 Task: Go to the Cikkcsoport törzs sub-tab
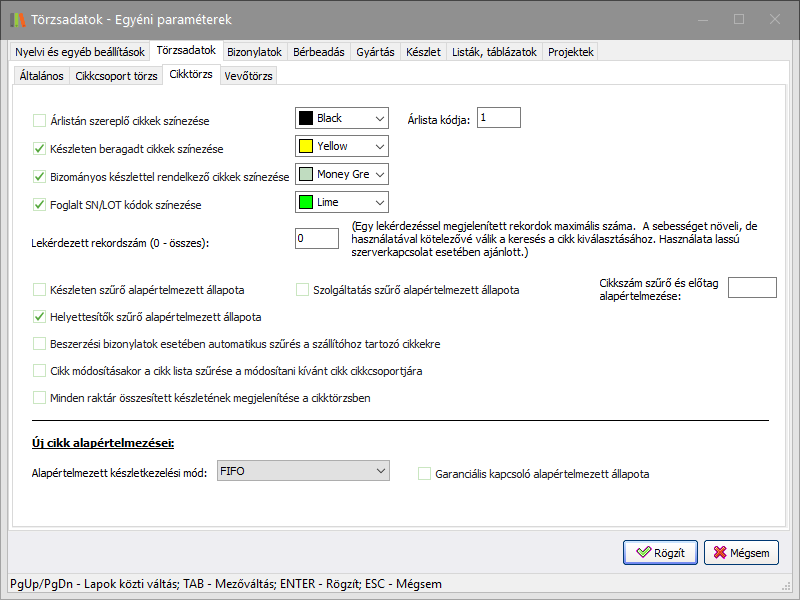click(x=116, y=76)
